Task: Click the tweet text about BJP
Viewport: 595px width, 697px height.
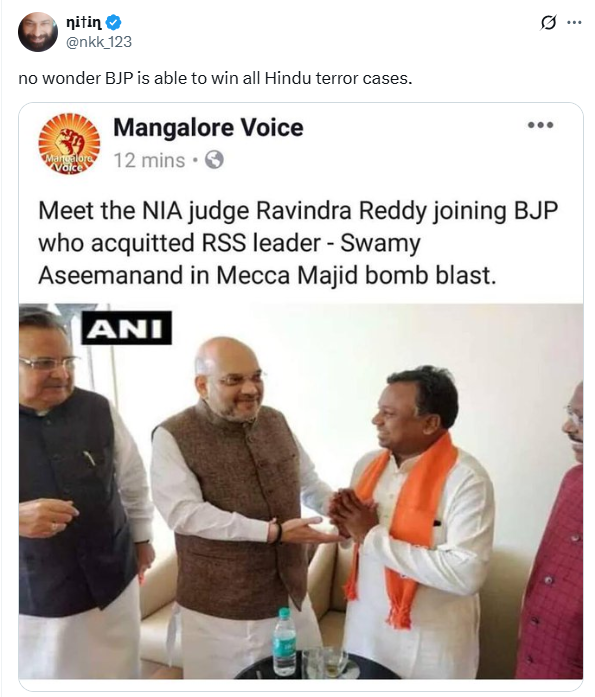Action: tap(215, 78)
